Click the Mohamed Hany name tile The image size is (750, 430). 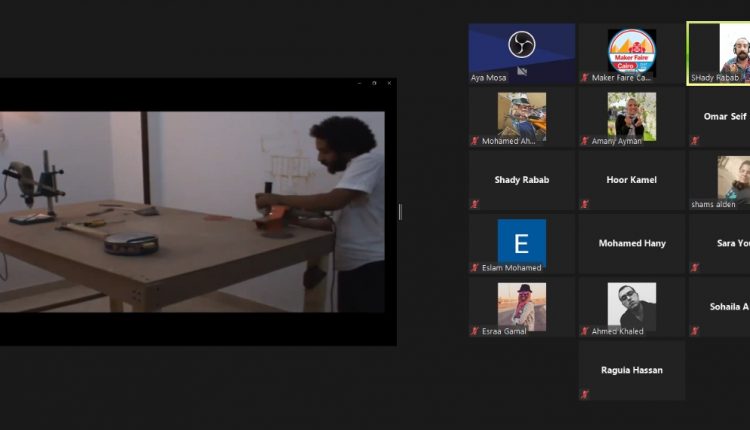pyautogui.click(x=632, y=243)
